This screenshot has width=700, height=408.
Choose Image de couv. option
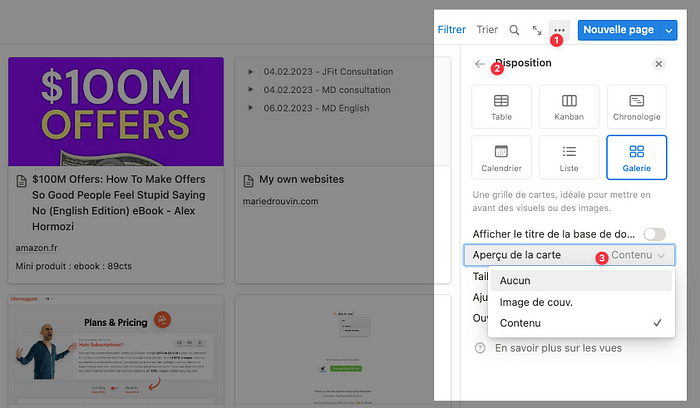pos(581,302)
